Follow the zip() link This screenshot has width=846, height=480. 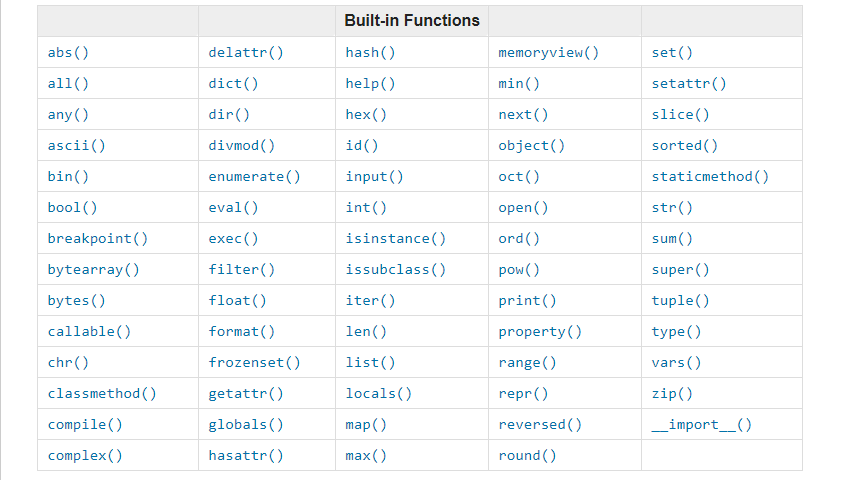672,394
